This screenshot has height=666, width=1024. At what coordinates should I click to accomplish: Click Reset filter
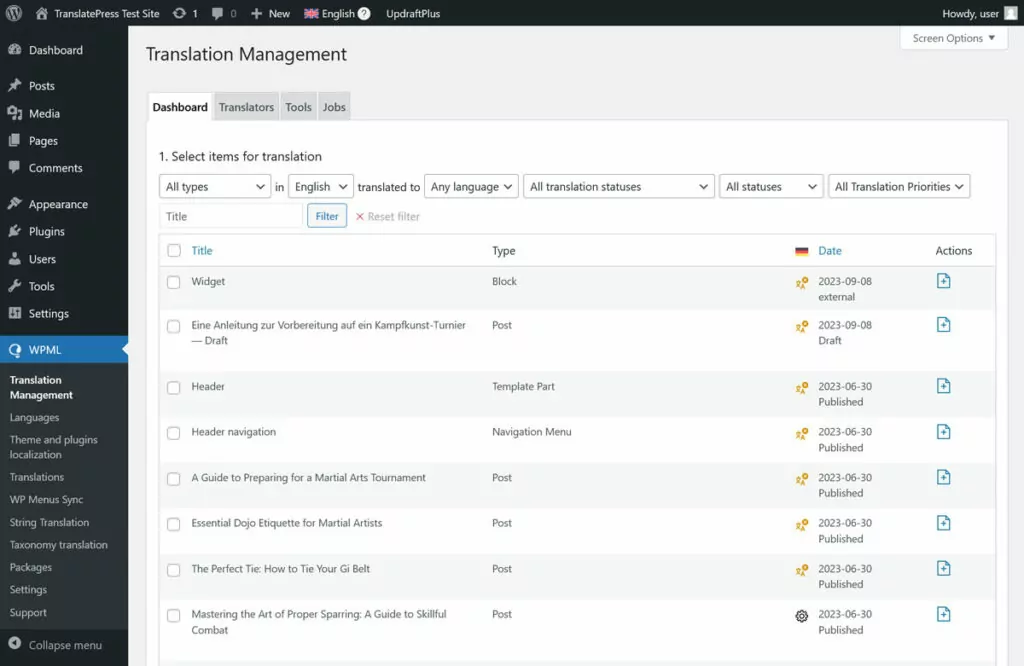(387, 216)
